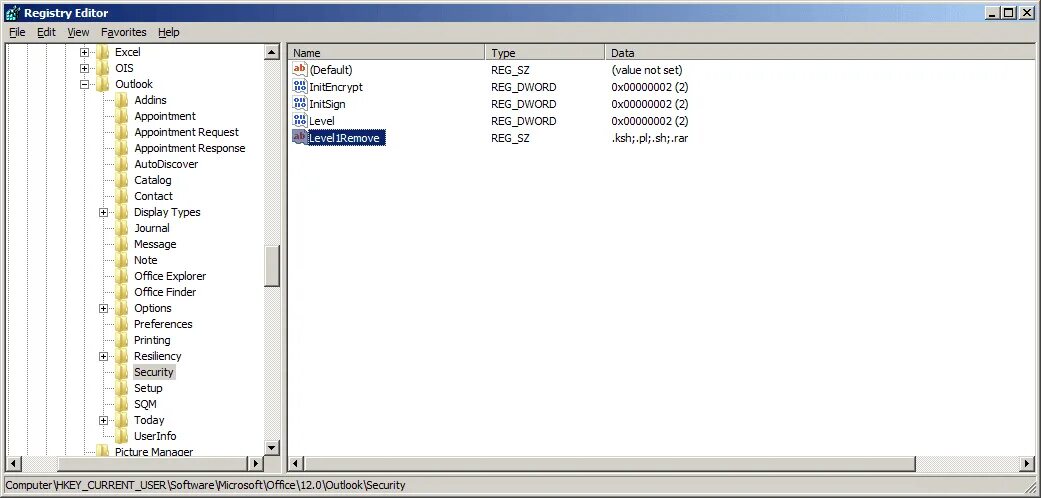Select the Office Finder key
Viewport: 1041px width, 498px height.
pyautogui.click(x=165, y=292)
